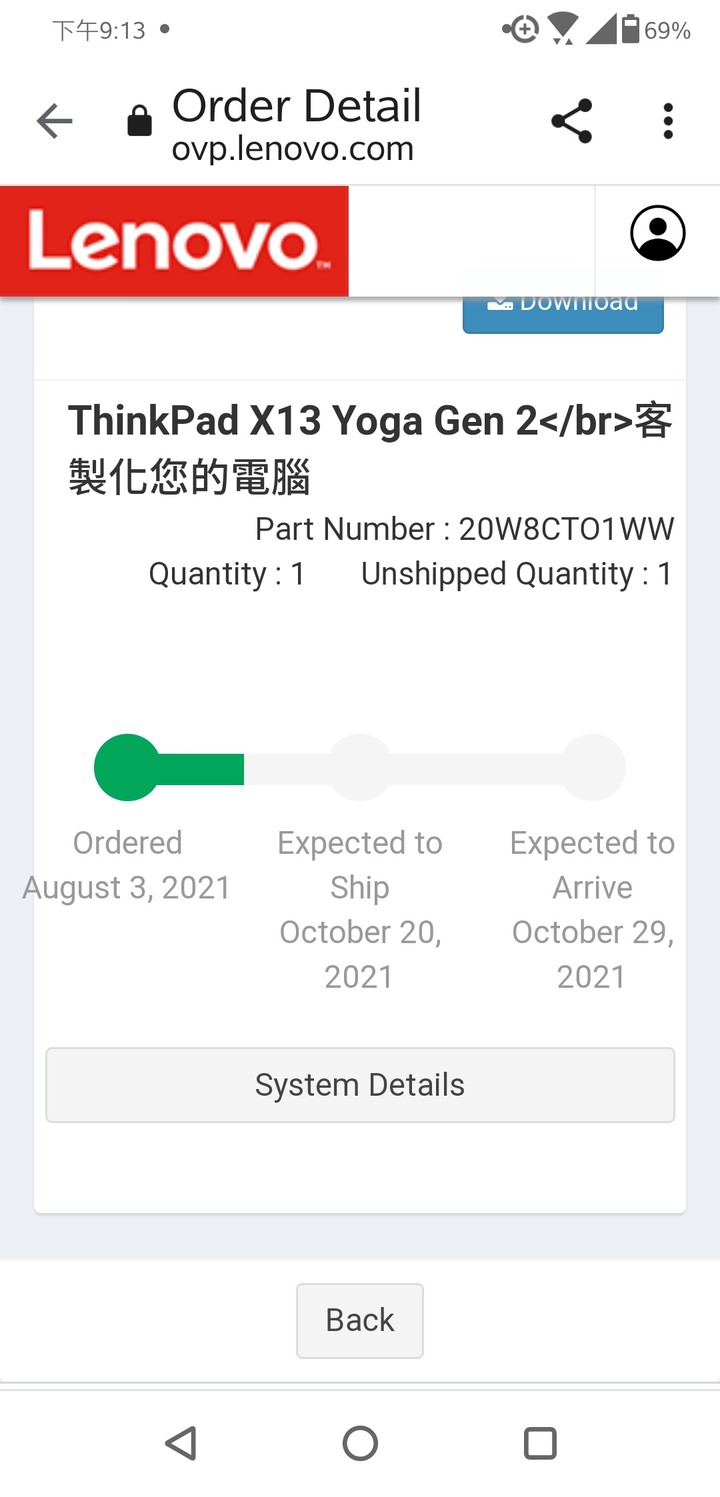This screenshot has width=720, height=1497.
Task: Select the Expected to Arrive progress step
Action: click(593, 768)
